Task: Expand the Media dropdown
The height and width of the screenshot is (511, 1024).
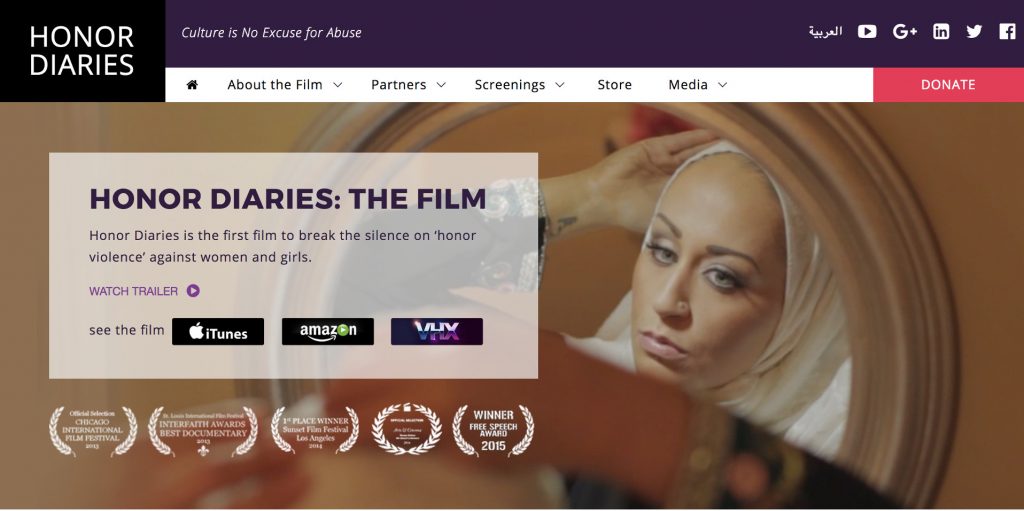Action: coord(697,85)
